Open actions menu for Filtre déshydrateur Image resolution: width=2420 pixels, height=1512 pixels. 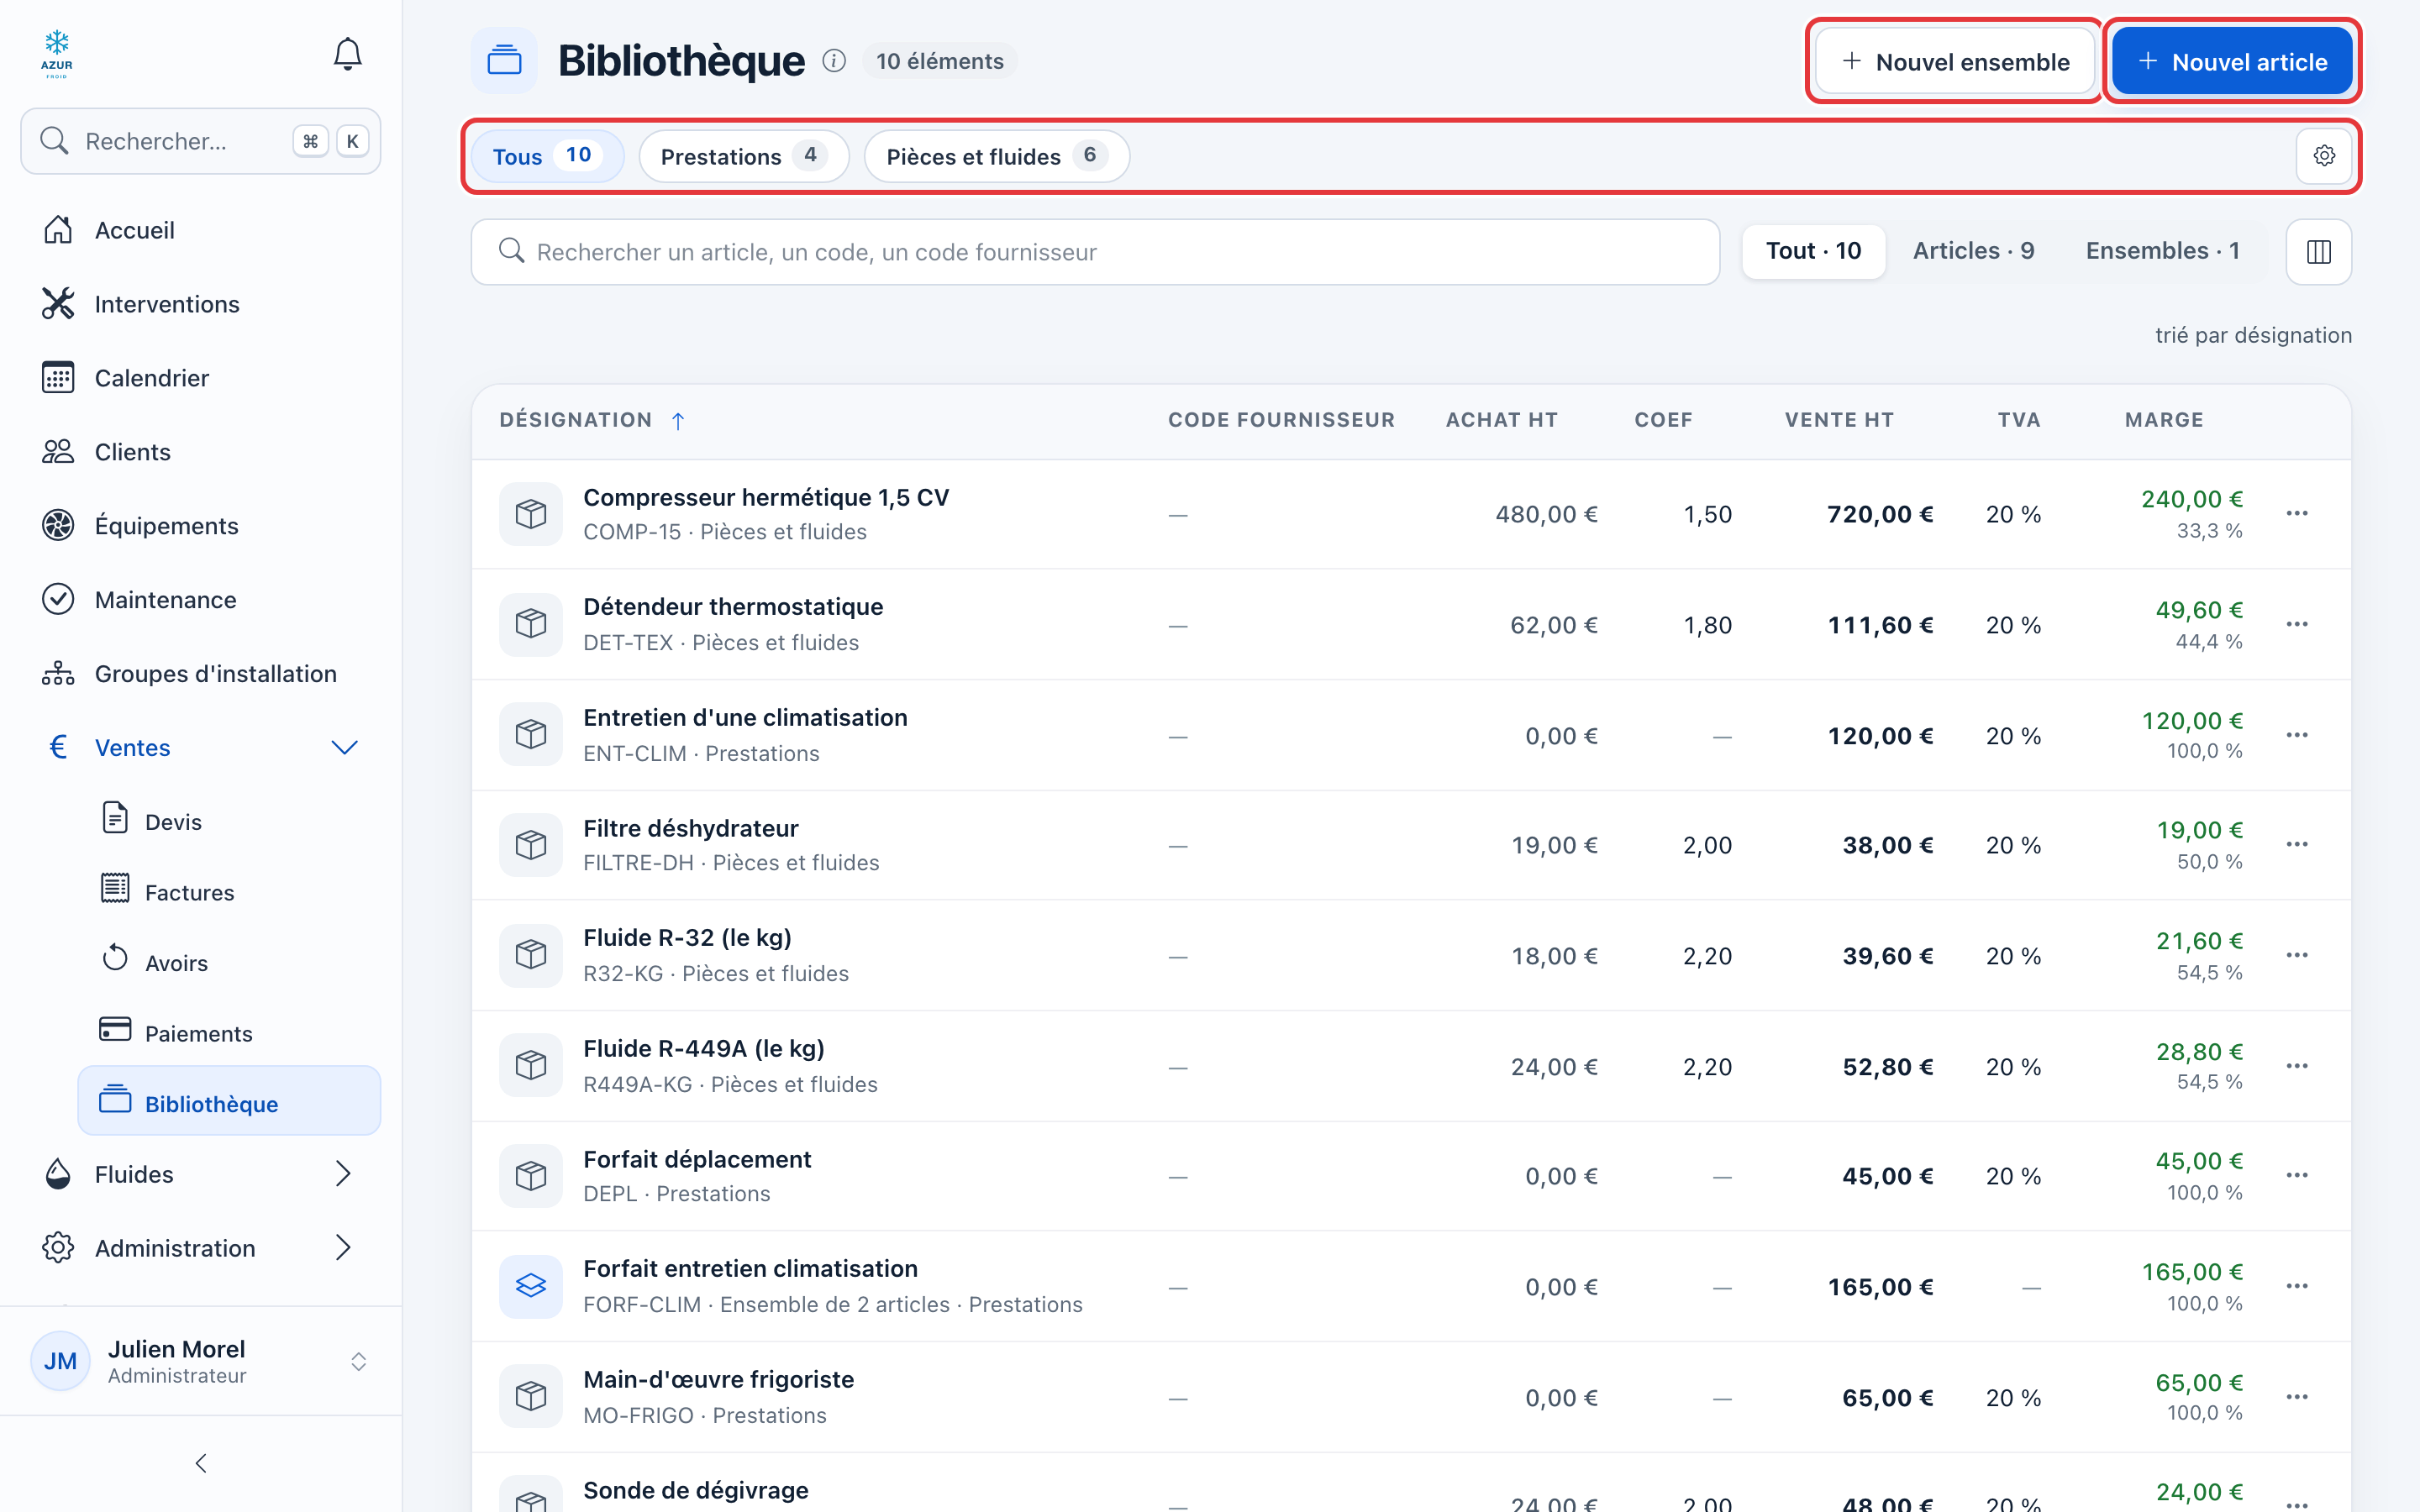2297,844
